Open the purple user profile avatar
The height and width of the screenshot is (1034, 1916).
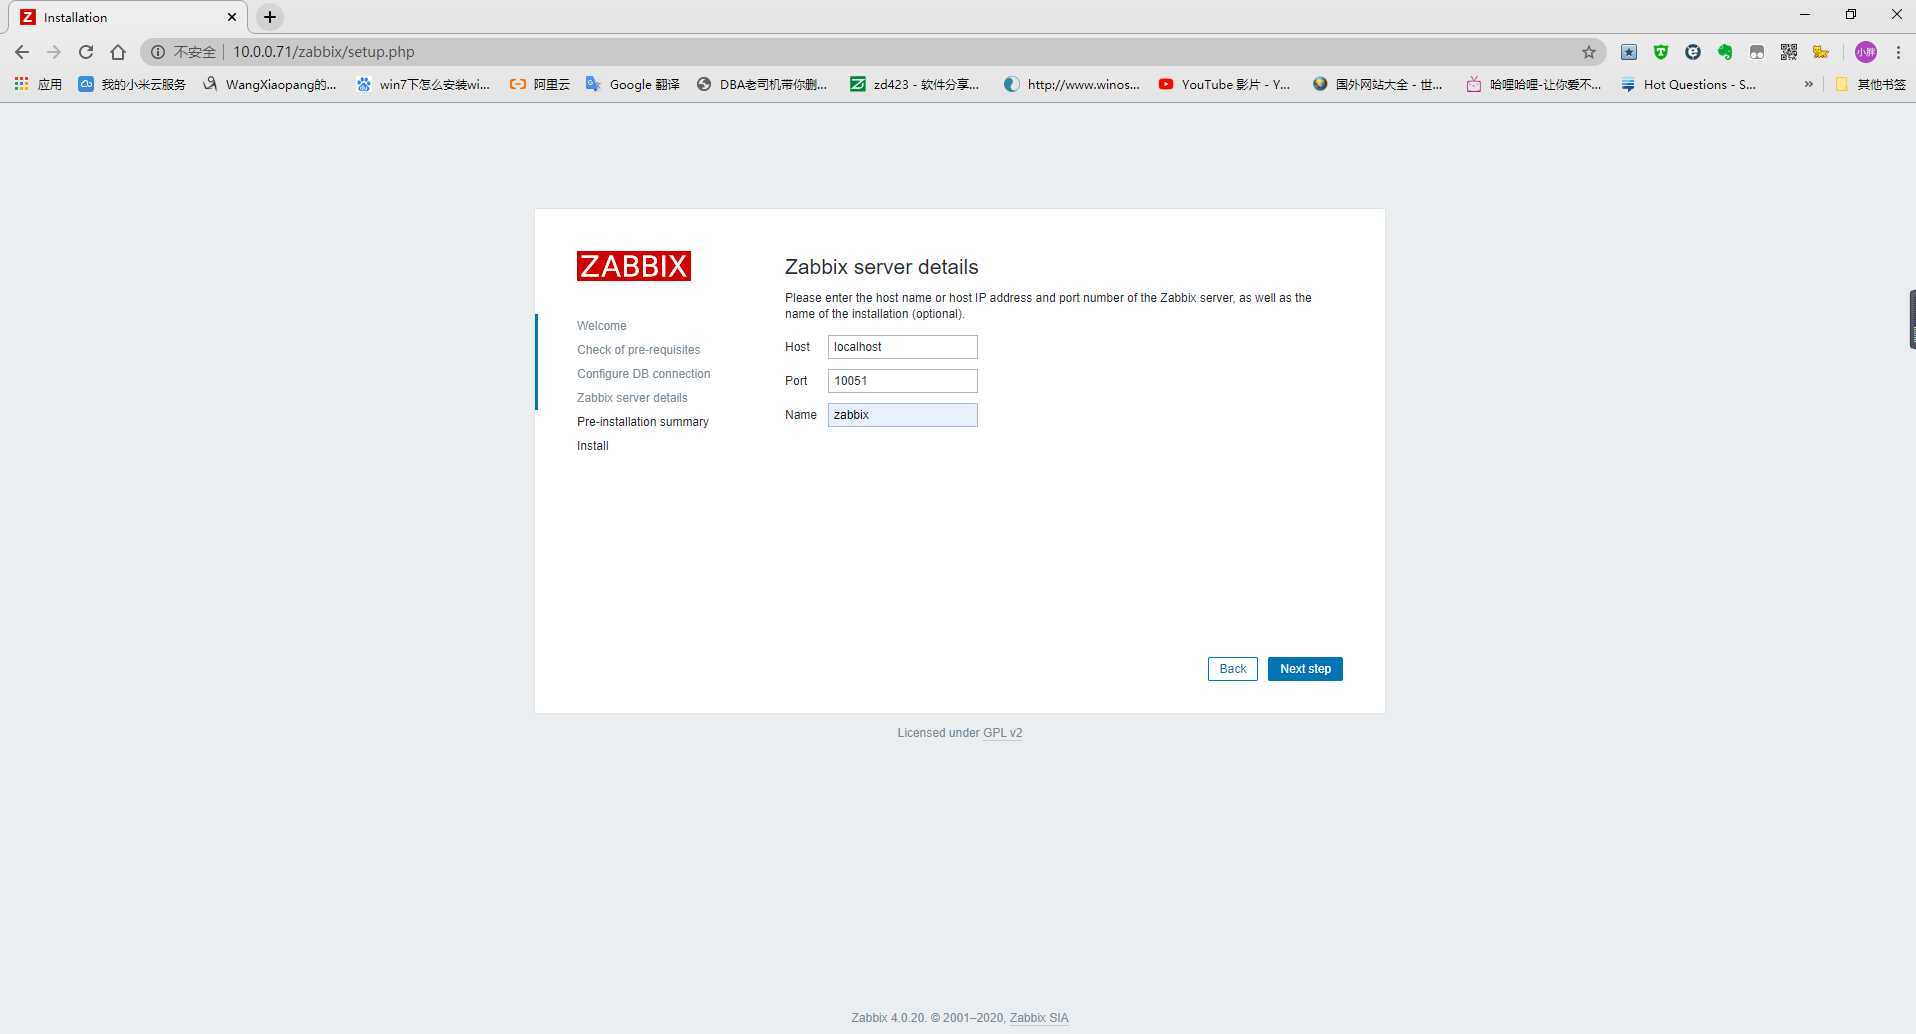click(1865, 52)
